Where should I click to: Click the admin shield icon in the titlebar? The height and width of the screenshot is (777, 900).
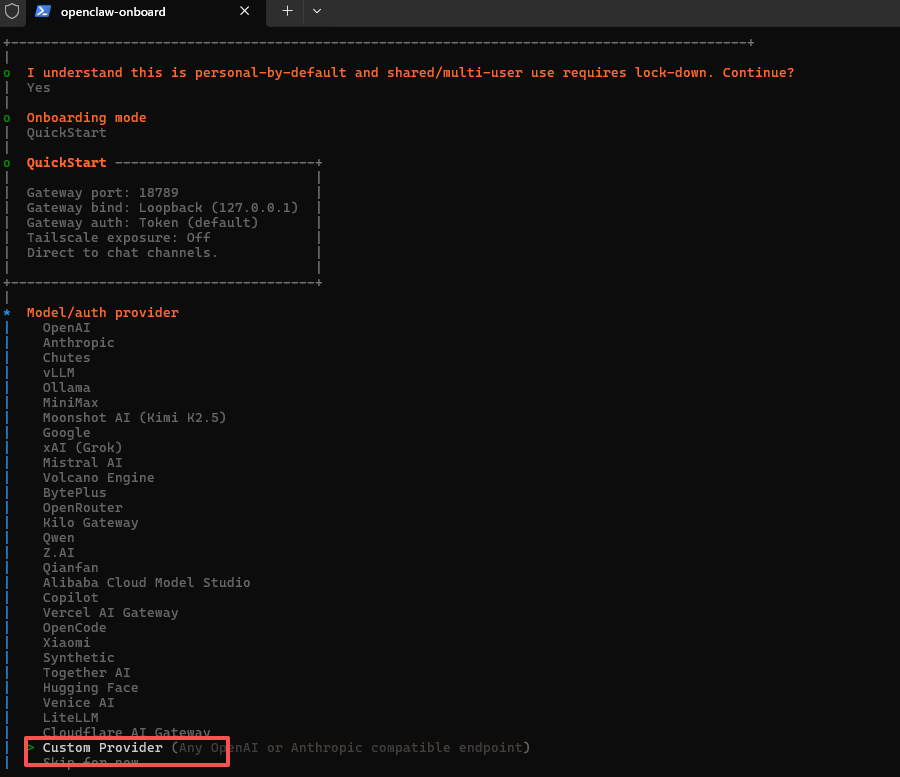point(11,12)
